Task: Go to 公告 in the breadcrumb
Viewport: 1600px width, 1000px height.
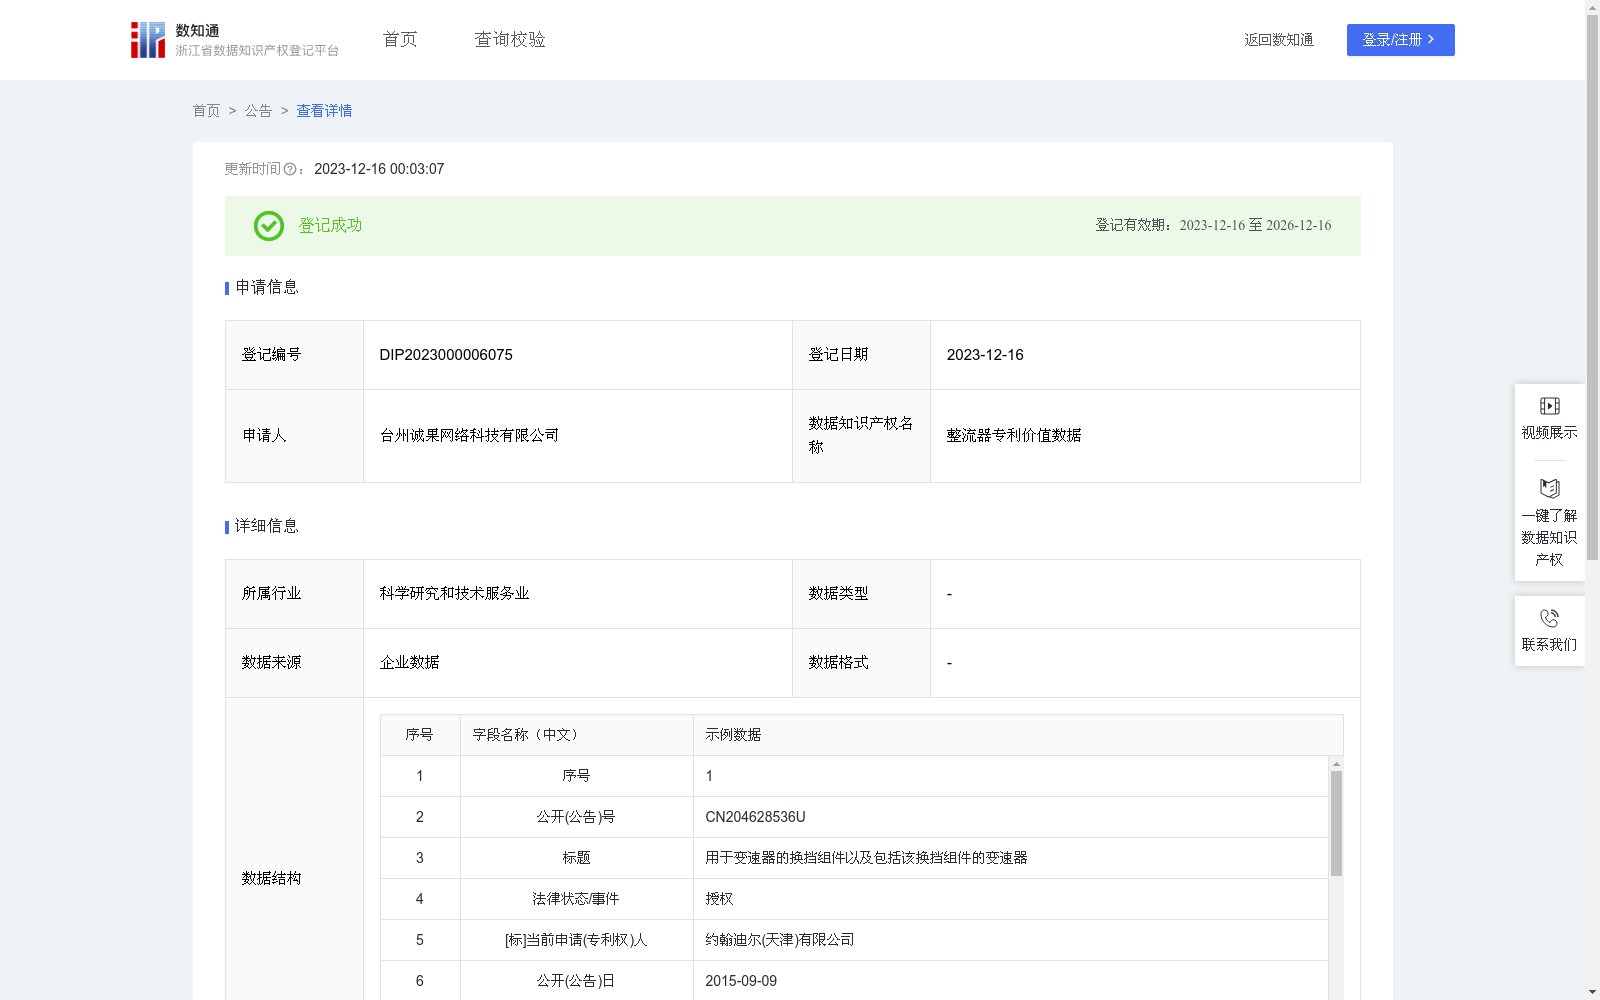Action: (x=258, y=111)
